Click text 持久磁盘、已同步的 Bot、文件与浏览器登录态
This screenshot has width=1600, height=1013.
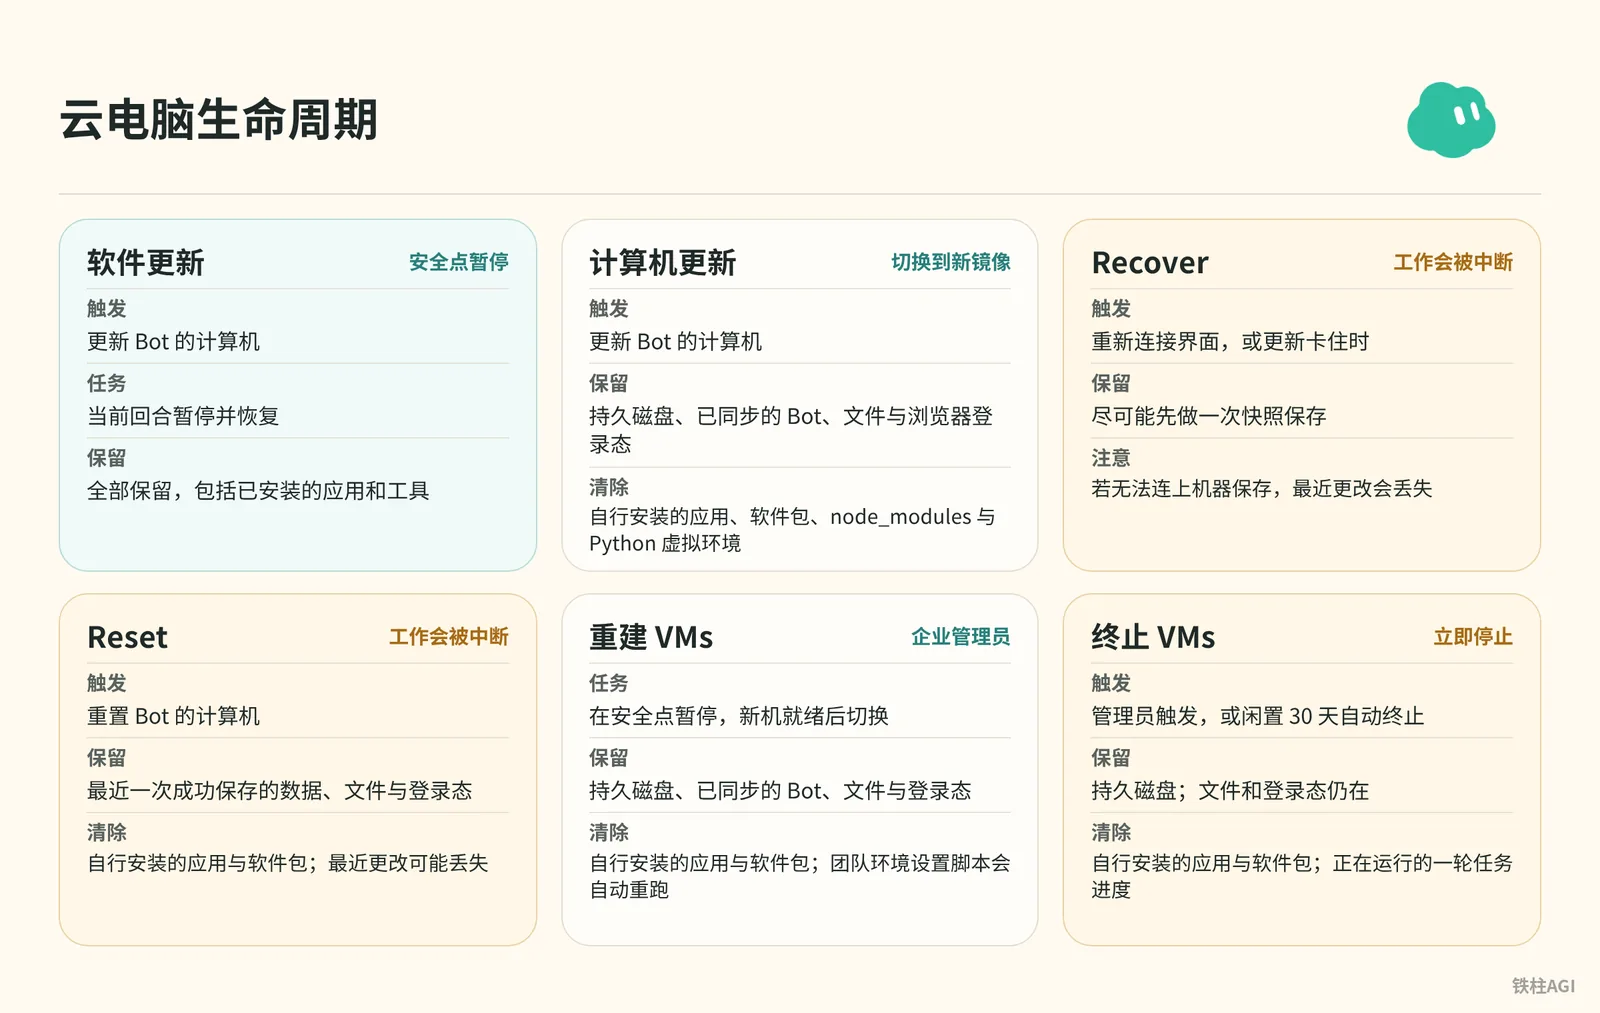point(791,430)
